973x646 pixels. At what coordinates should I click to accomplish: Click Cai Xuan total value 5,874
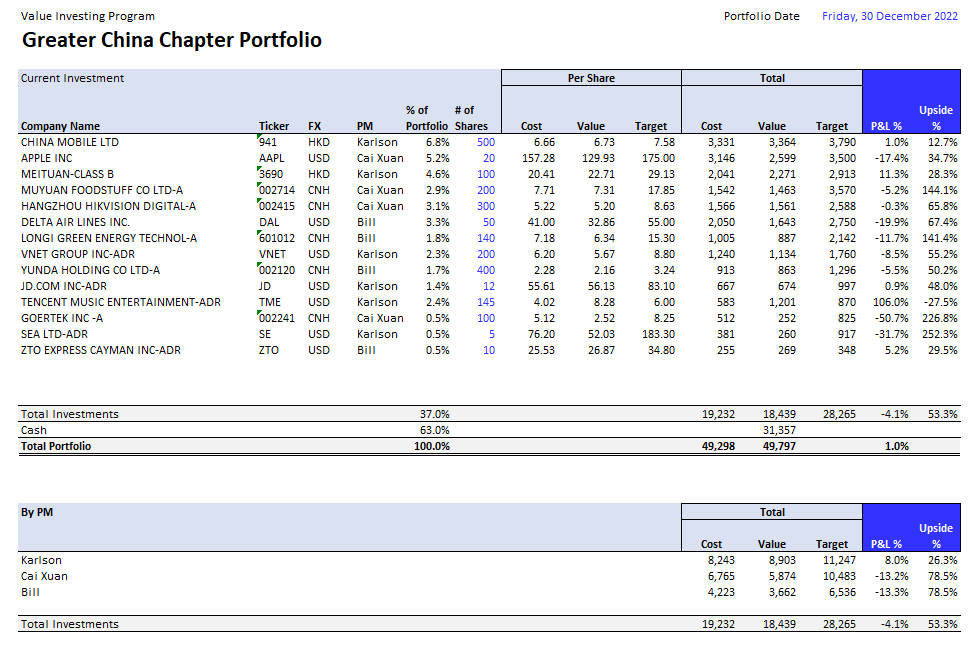pos(782,576)
